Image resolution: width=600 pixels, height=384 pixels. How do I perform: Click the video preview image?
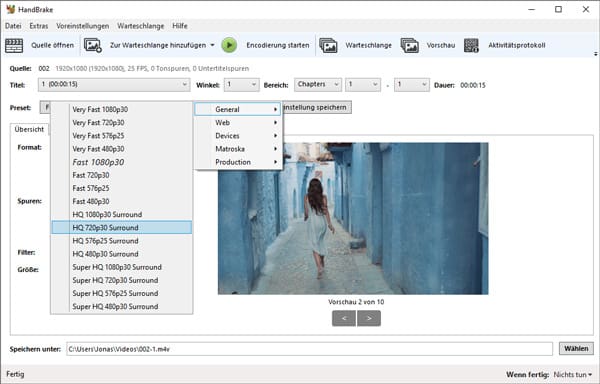click(353, 218)
